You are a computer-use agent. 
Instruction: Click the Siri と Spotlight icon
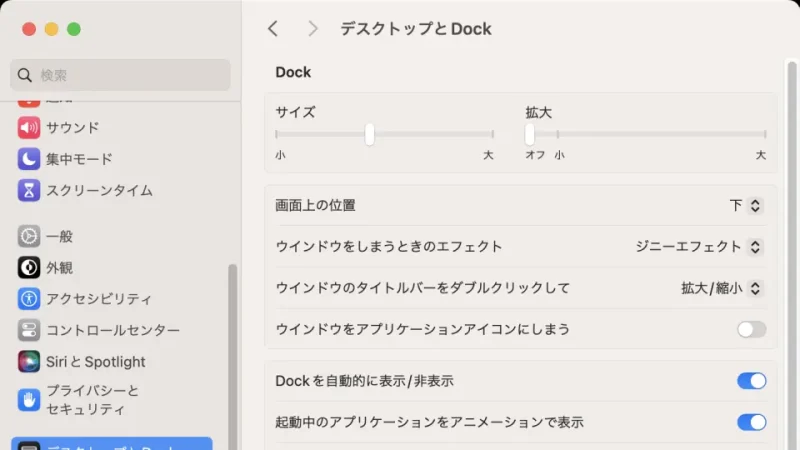29,361
